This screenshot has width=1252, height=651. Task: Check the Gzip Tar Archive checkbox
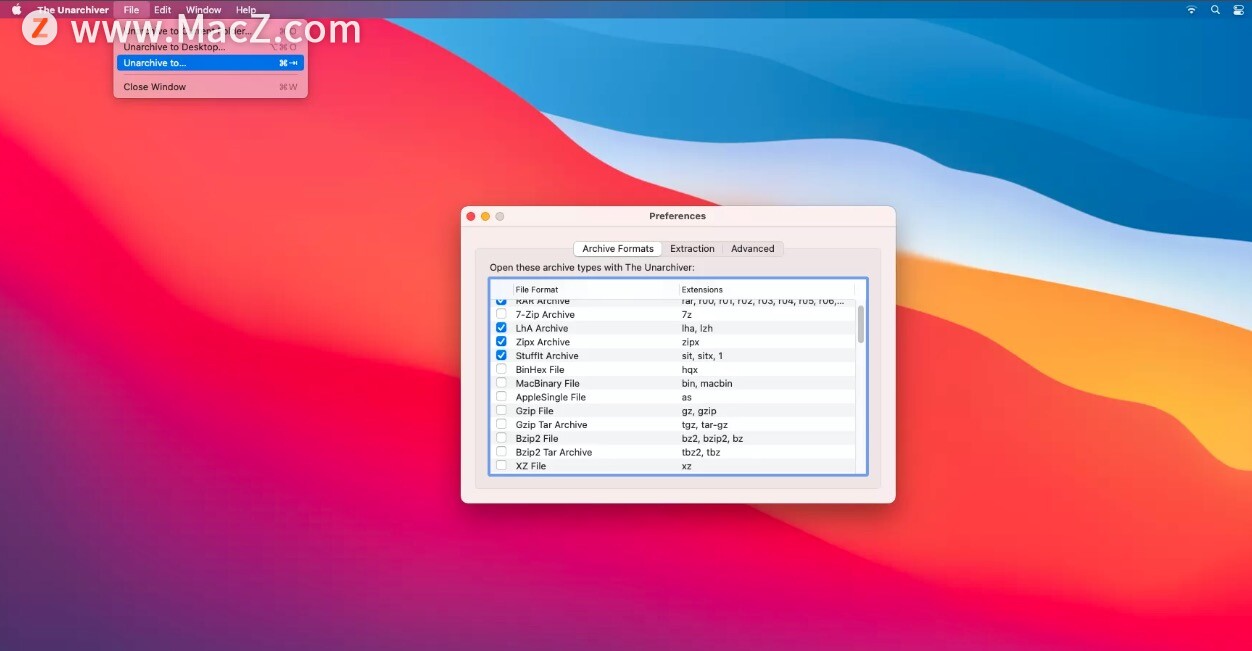pos(501,425)
